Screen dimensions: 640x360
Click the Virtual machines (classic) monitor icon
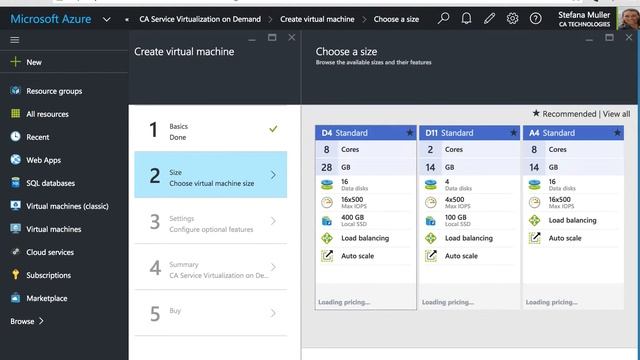pos(16,205)
